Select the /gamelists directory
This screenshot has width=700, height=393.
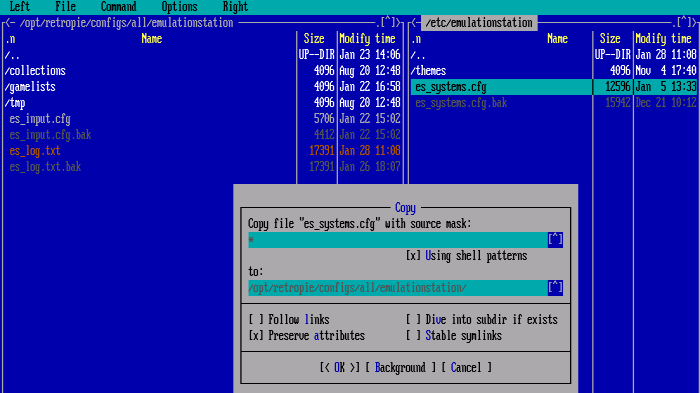(150, 87)
